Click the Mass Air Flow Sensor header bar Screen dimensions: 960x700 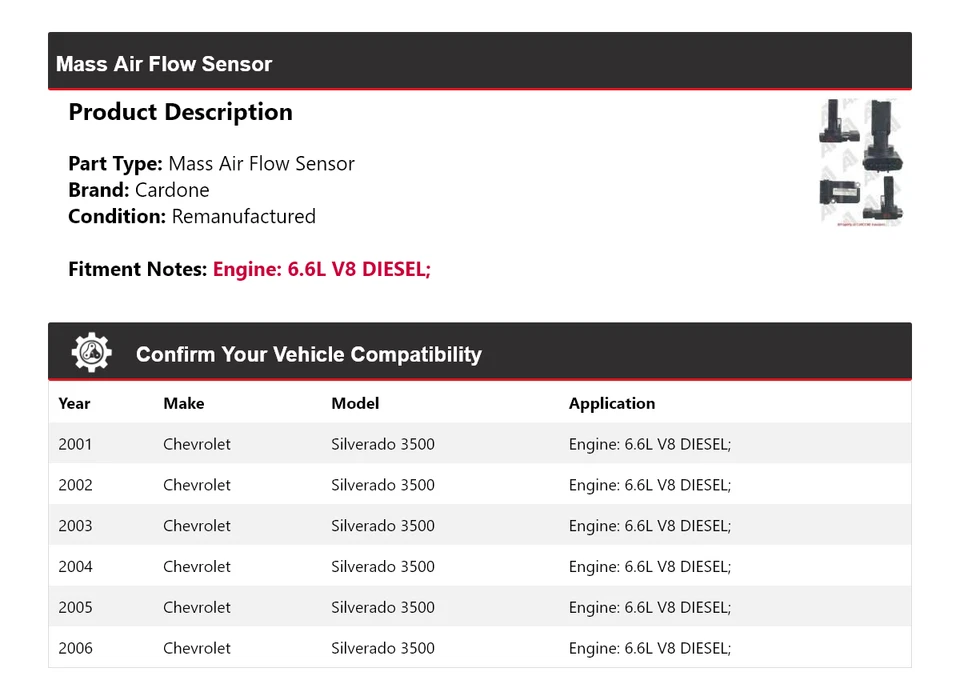pos(479,63)
